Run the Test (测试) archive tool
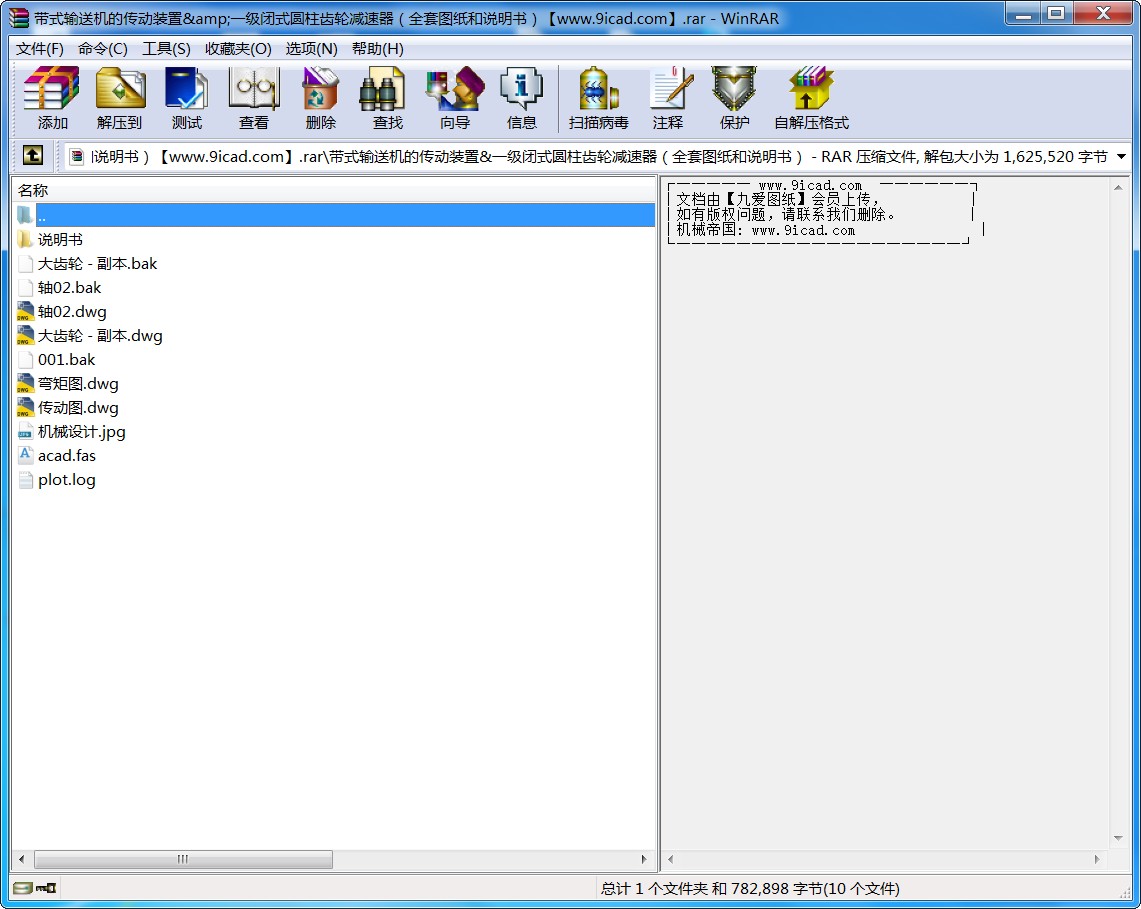 pos(186,97)
